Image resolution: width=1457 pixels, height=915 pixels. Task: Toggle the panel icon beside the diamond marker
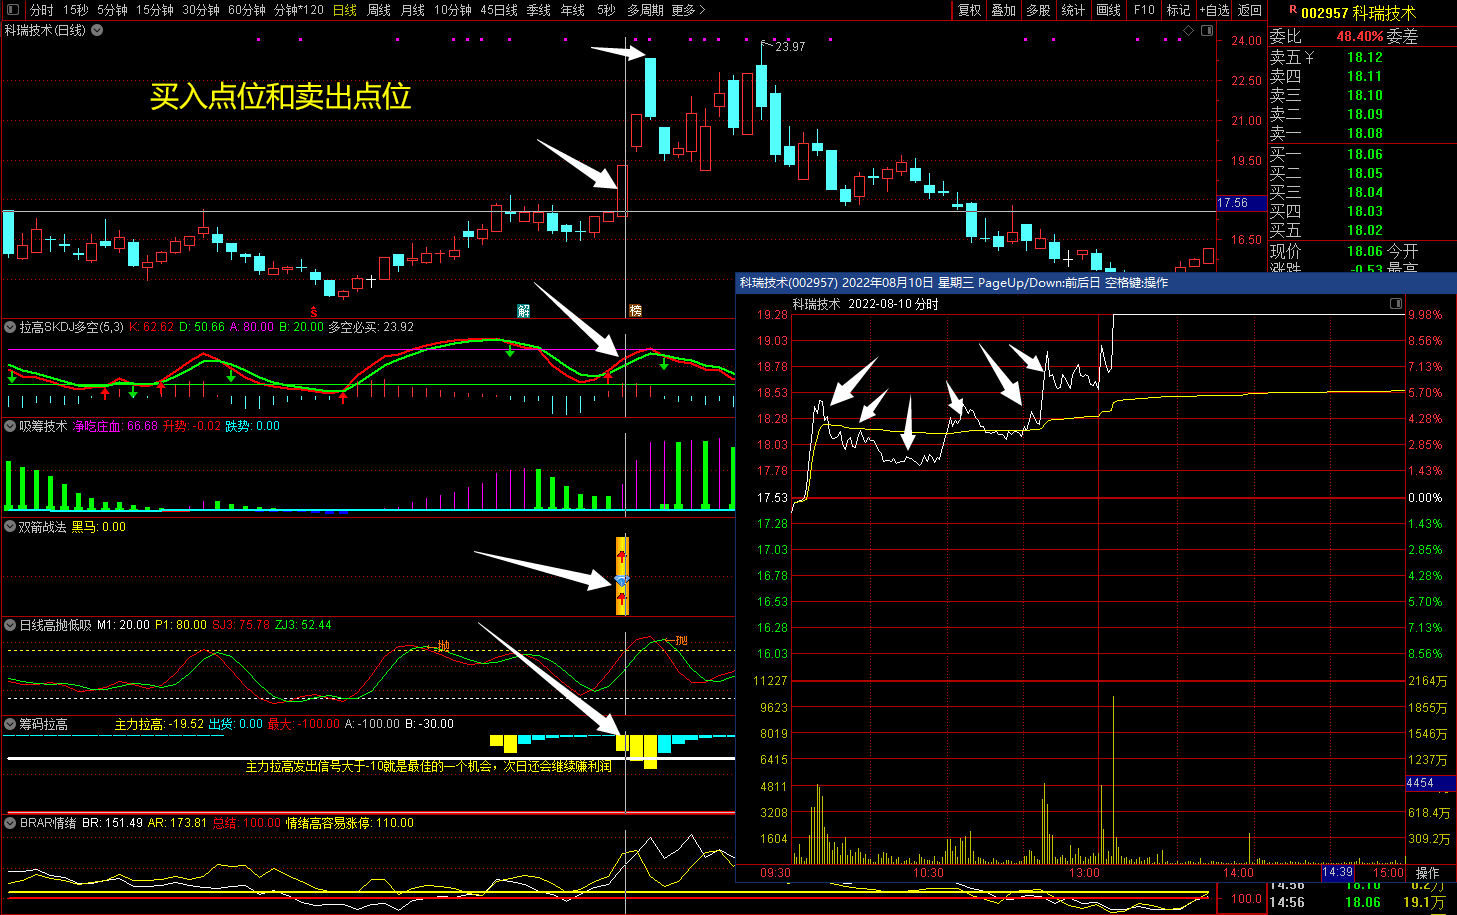pyautogui.click(x=1205, y=31)
